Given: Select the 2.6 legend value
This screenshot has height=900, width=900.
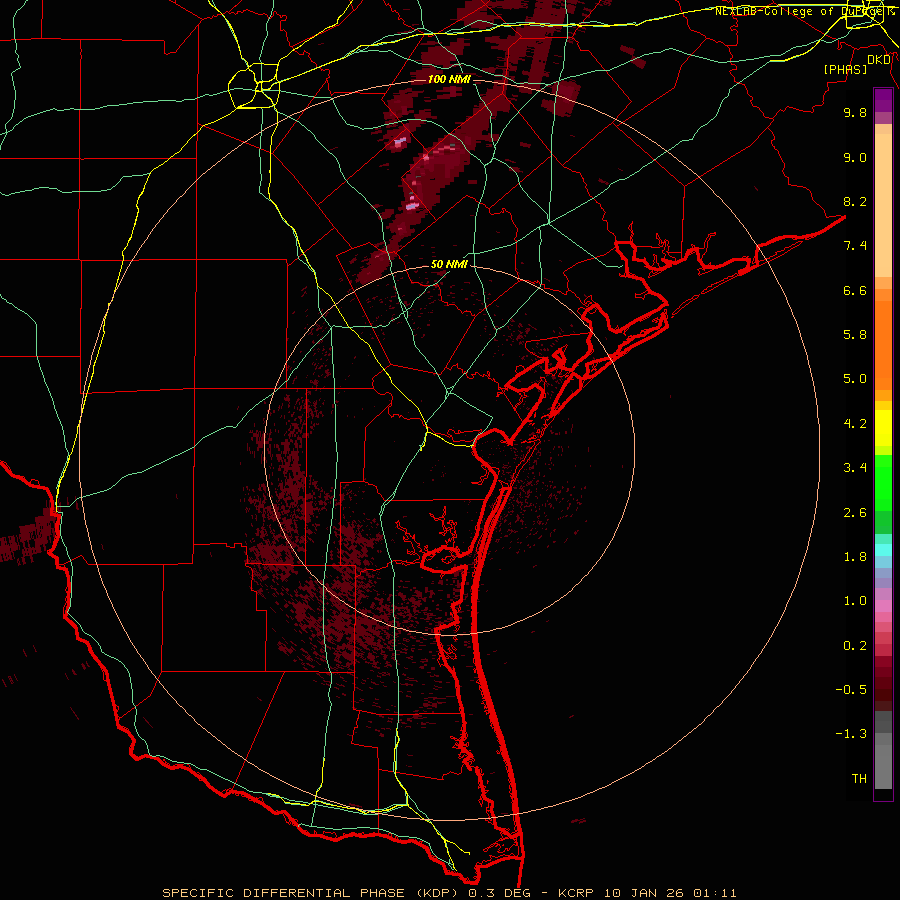Looking at the screenshot, I should tap(855, 513).
